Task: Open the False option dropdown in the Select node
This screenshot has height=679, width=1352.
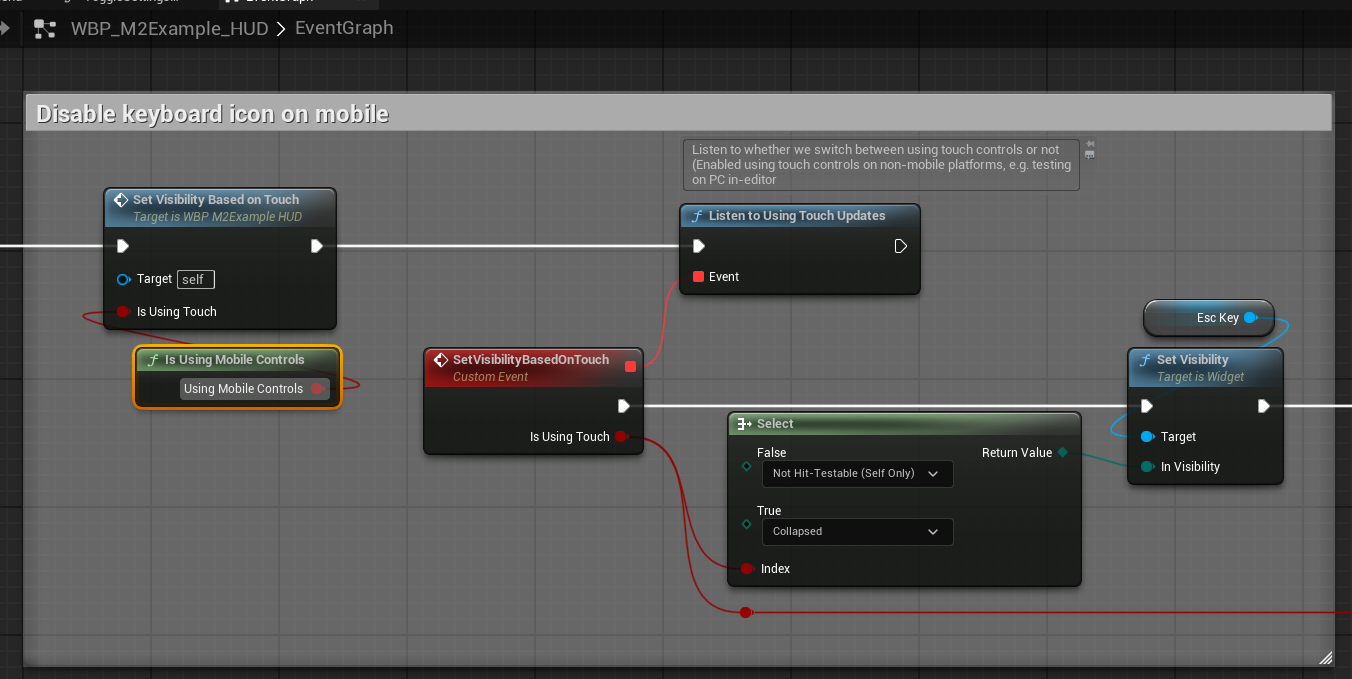Action: pyautogui.click(x=857, y=474)
